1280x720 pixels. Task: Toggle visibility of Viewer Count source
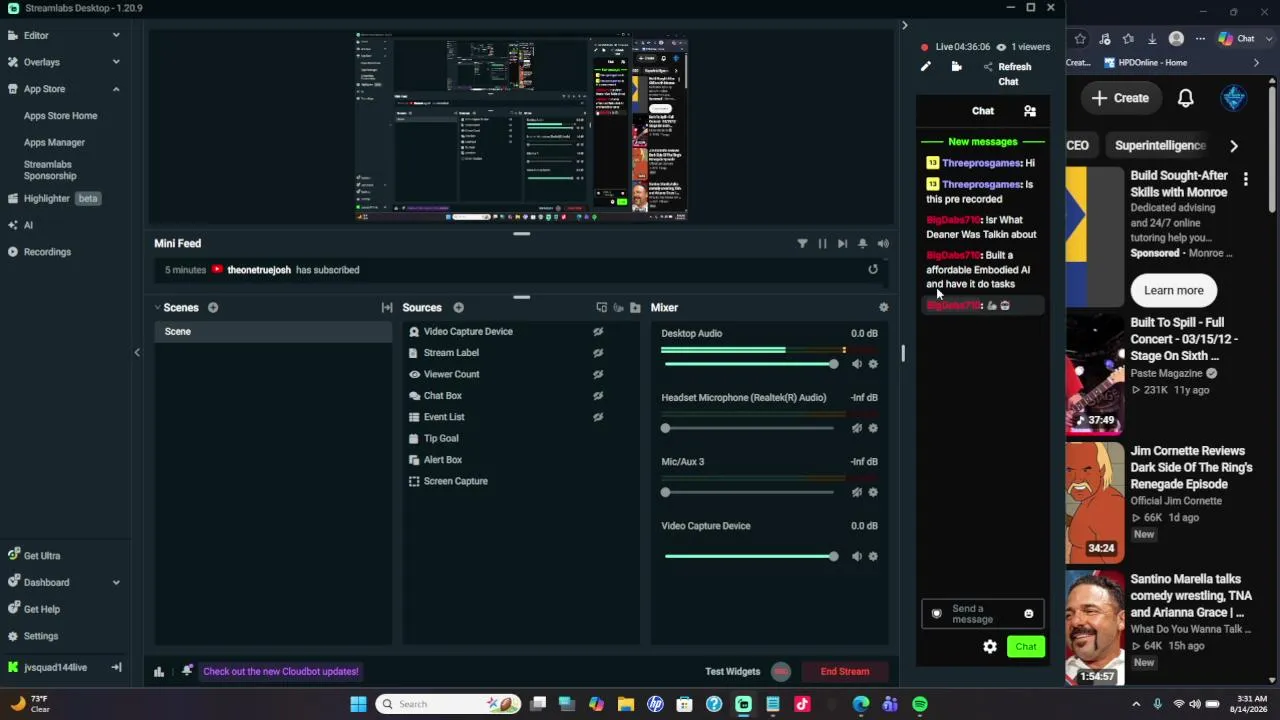598,374
